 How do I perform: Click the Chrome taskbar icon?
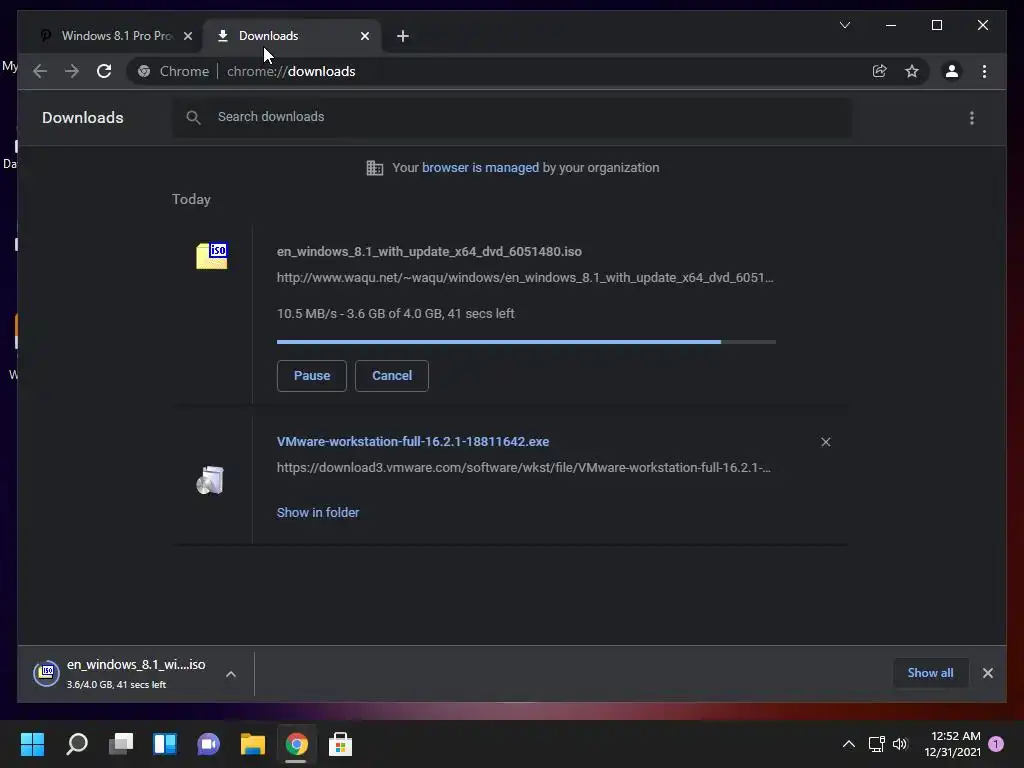[296, 744]
